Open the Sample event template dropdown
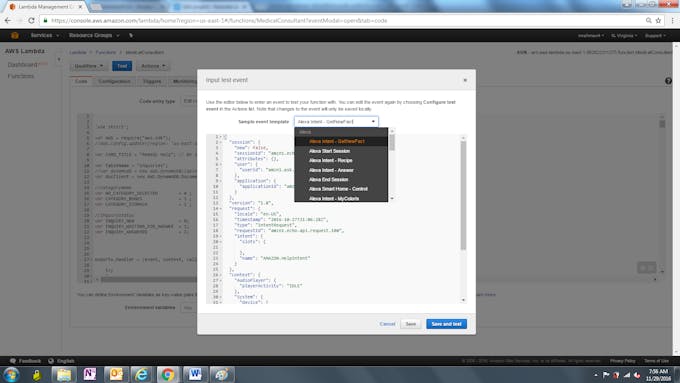Screen dimensions: 680x383 336,121
